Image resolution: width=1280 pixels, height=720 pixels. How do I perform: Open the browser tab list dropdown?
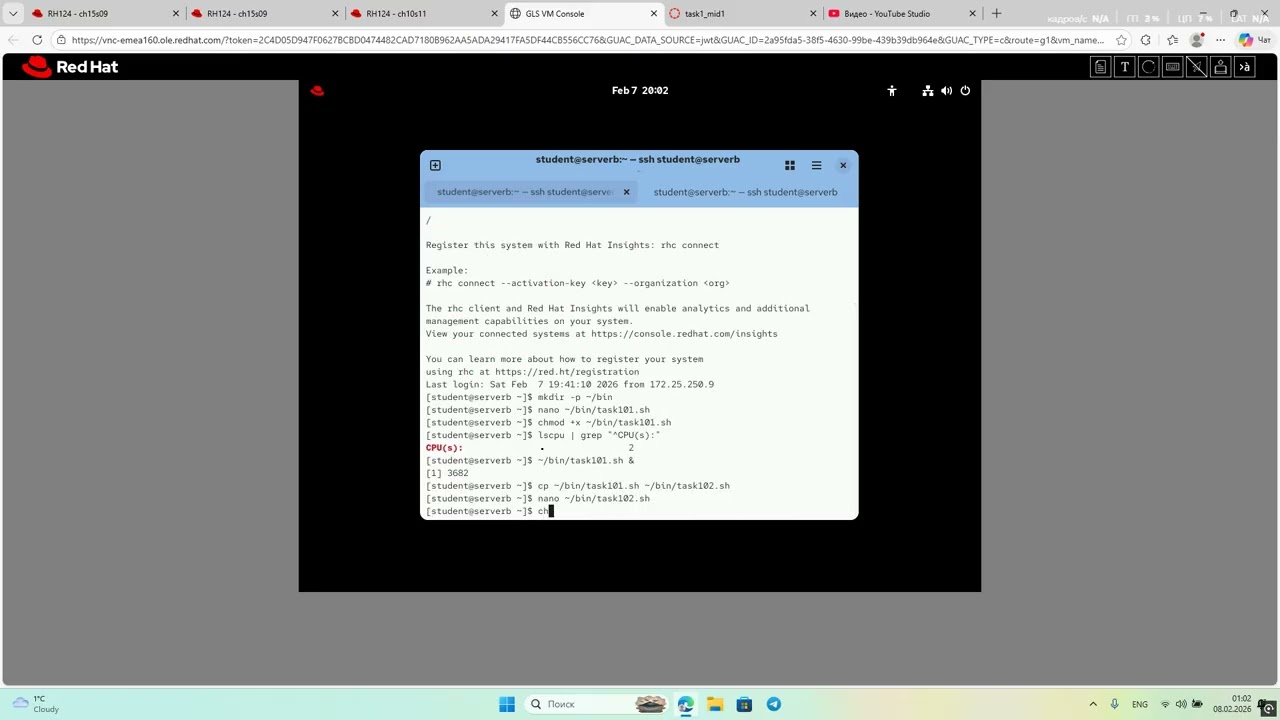[x=12, y=14]
